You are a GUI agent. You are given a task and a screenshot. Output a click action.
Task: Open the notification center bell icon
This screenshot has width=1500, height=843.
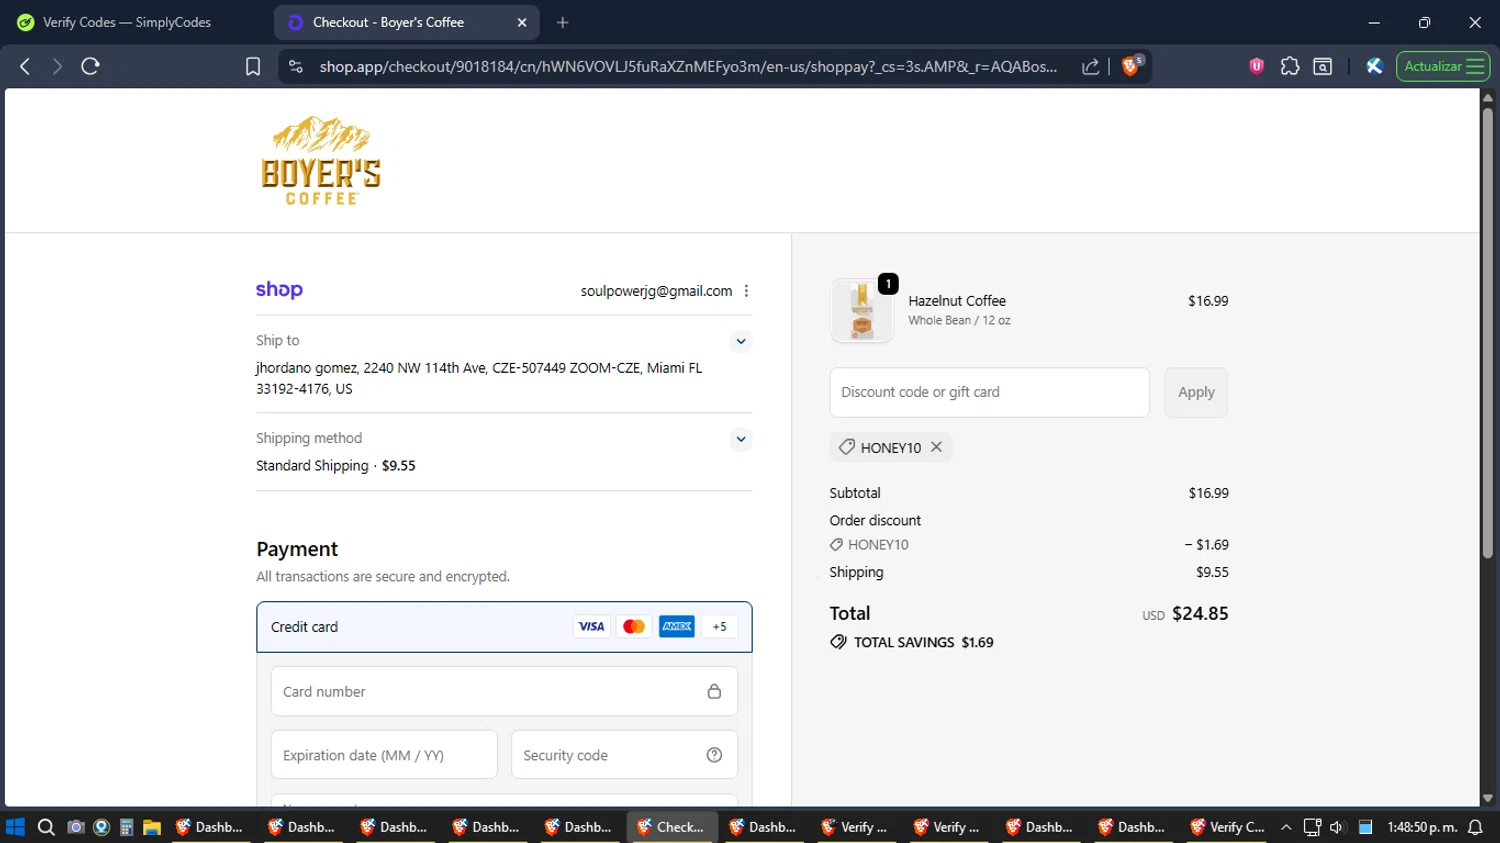[x=1475, y=827]
